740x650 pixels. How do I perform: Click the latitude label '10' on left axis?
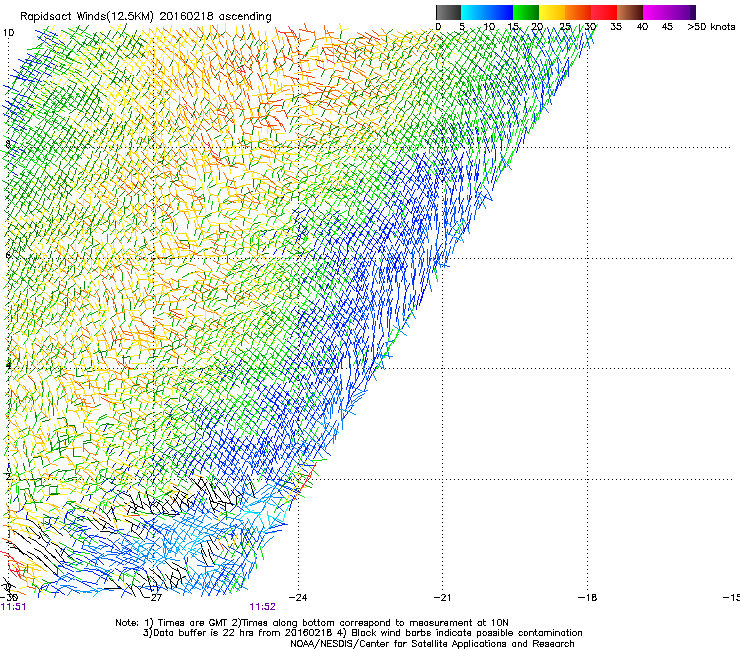click(8, 33)
